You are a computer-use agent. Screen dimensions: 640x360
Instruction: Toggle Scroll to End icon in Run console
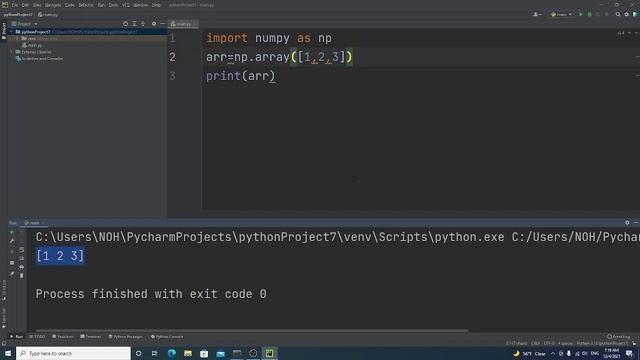[x=22, y=258]
